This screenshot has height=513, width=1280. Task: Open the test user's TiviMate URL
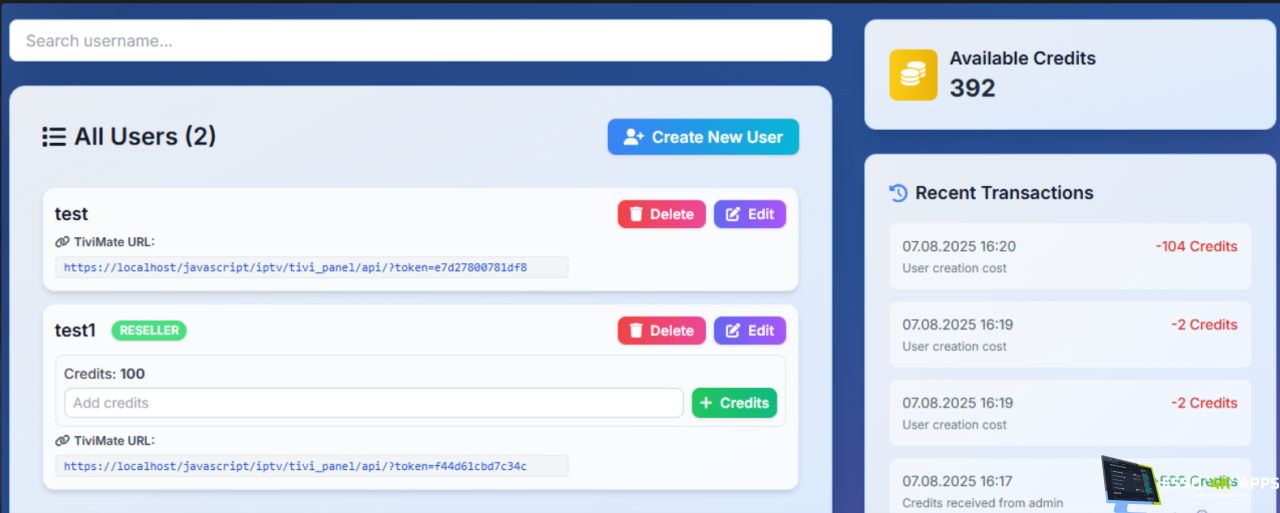click(x=295, y=267)
